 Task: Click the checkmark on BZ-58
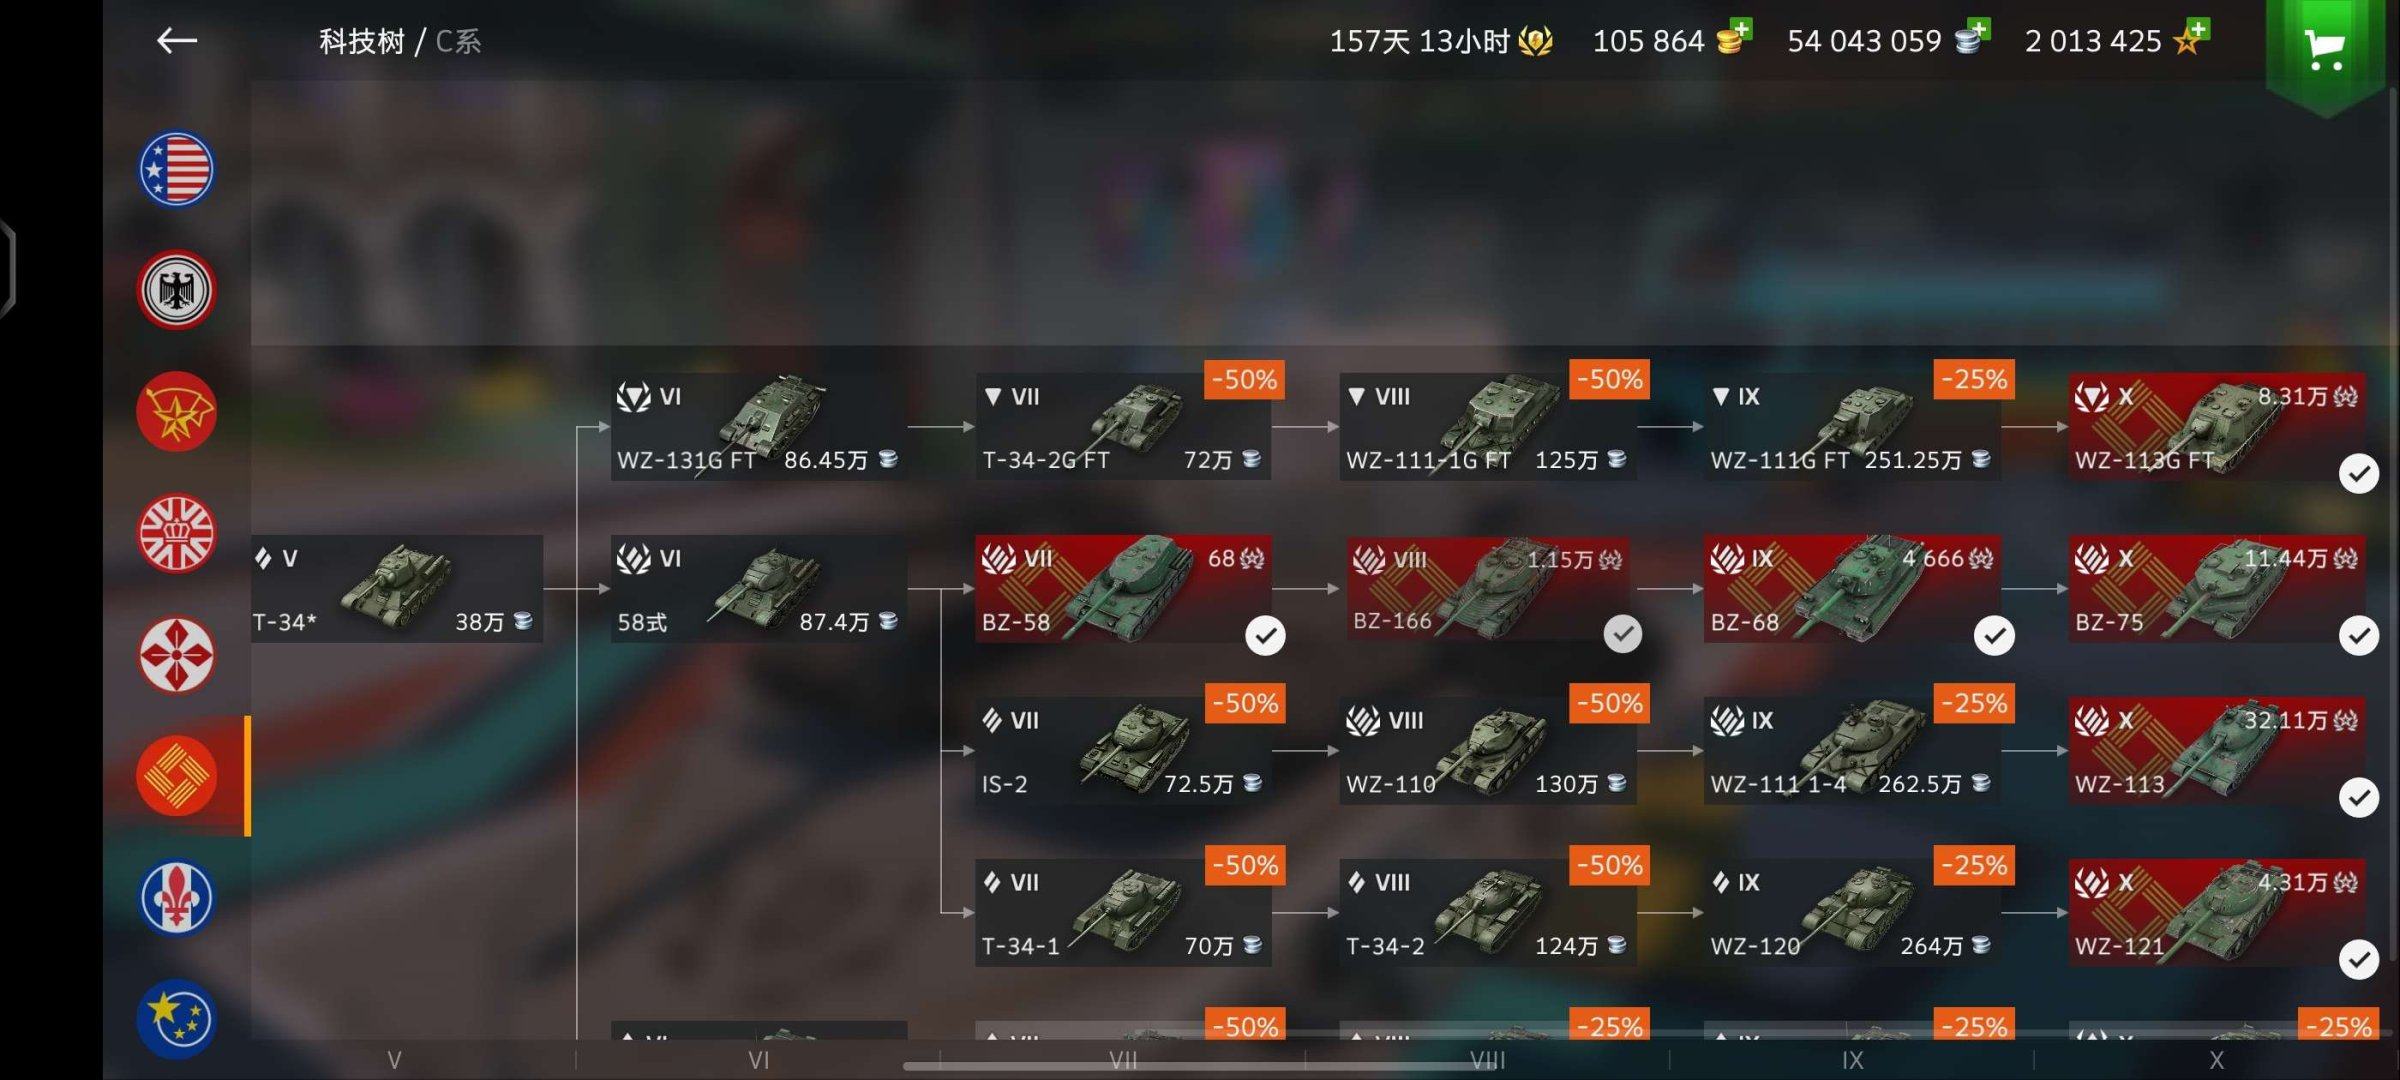pyautogui.click(x=1265, y=635)
